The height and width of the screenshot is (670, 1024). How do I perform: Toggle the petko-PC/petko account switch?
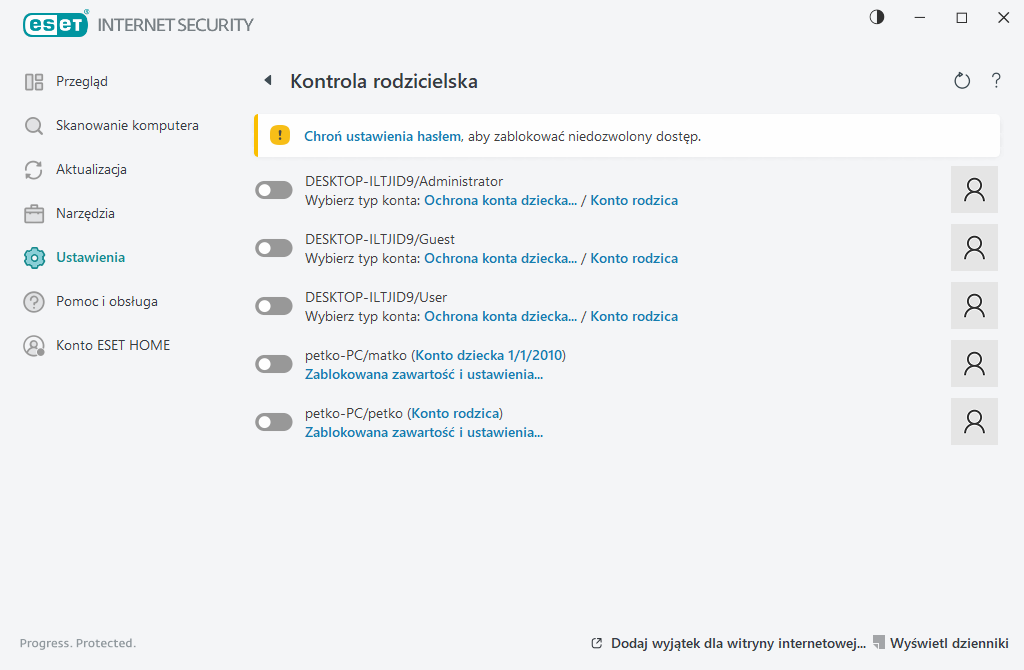pyautogui.click(x=273, y=421)
